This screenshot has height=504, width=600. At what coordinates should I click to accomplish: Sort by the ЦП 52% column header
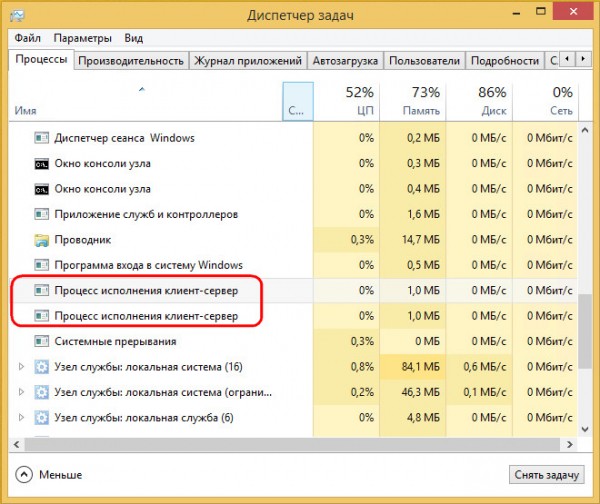346,101
